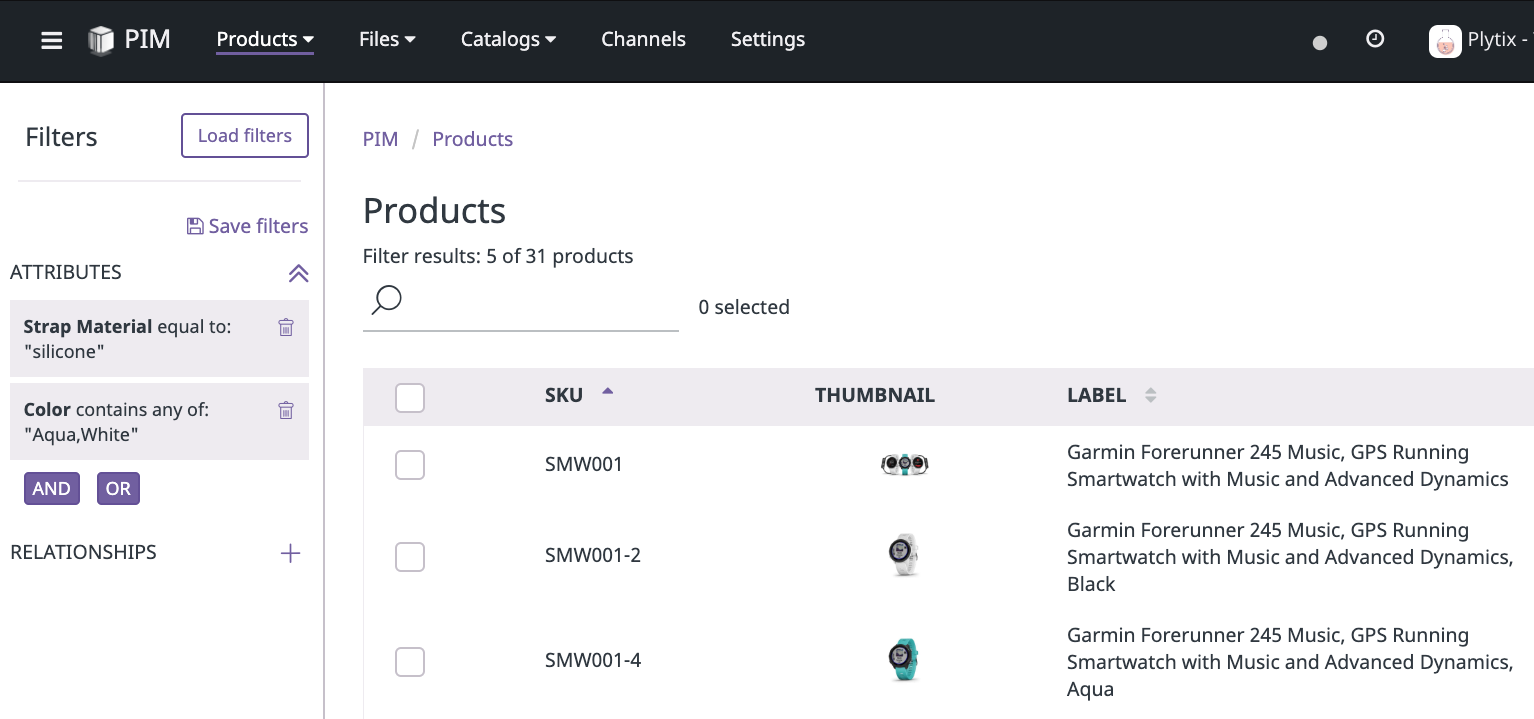1534x719 pixels.
Task: Open the SMW001-4 aqua watch thumbnail
Action: (904, 660)
